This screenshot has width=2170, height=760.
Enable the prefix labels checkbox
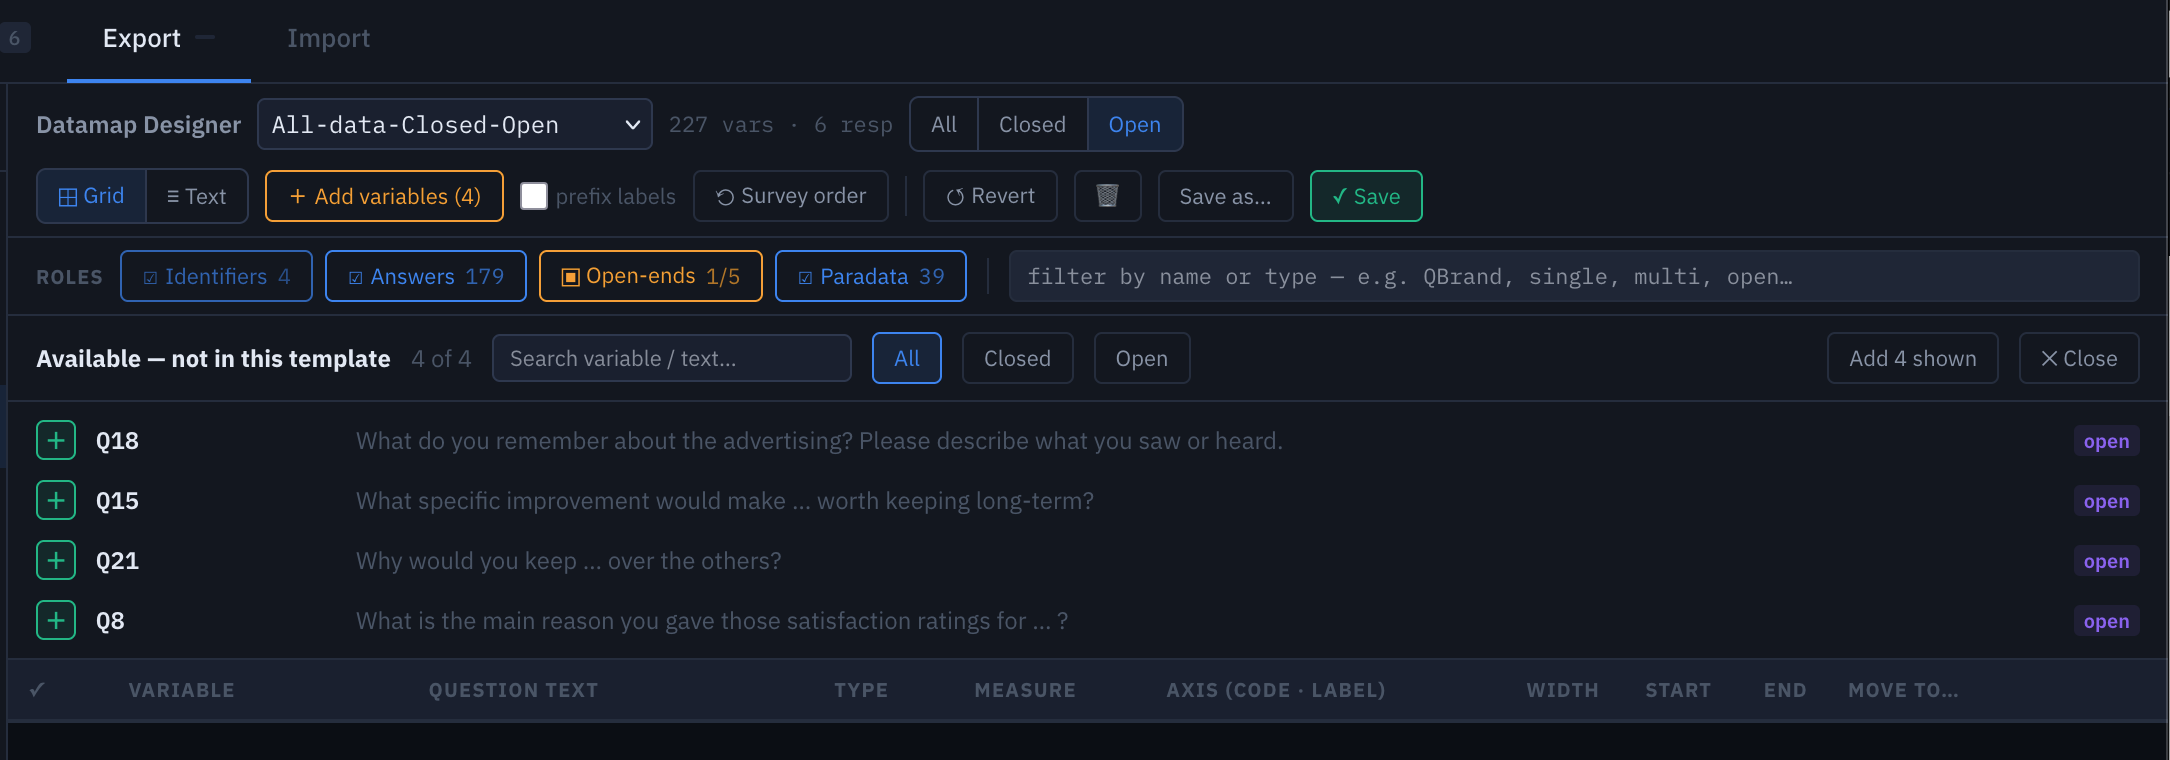[x=534, y=196]
